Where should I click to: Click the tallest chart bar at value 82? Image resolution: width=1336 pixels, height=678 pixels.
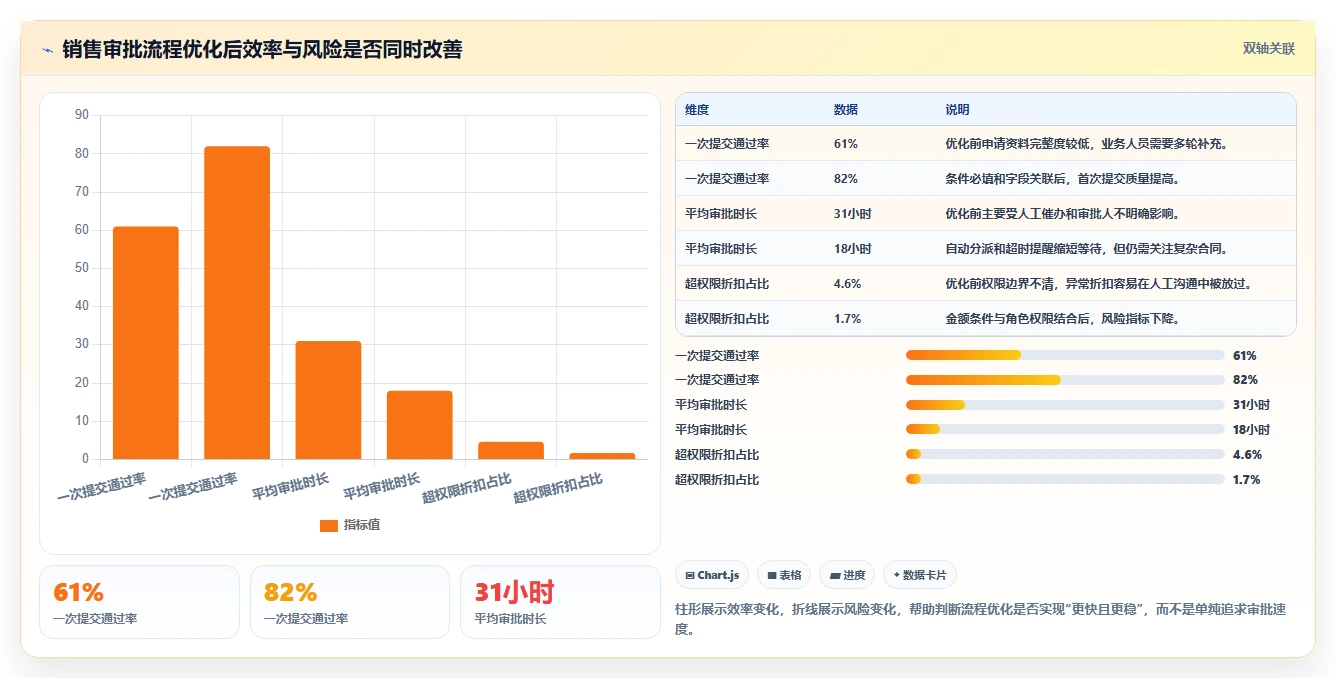237,303
